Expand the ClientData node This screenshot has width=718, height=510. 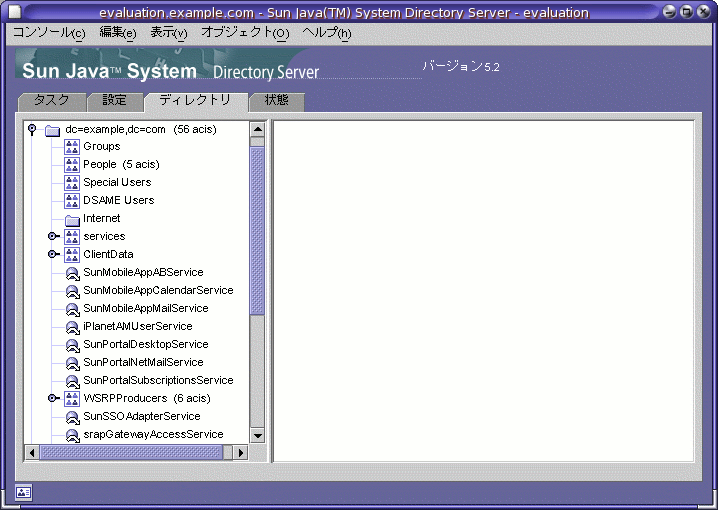pyautogui.click(x=54, y=254)
